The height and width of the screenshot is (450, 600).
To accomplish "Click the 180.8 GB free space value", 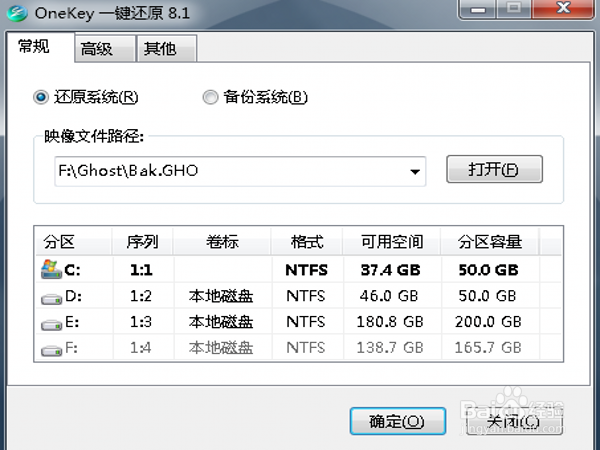I will (x=390, y=322).
